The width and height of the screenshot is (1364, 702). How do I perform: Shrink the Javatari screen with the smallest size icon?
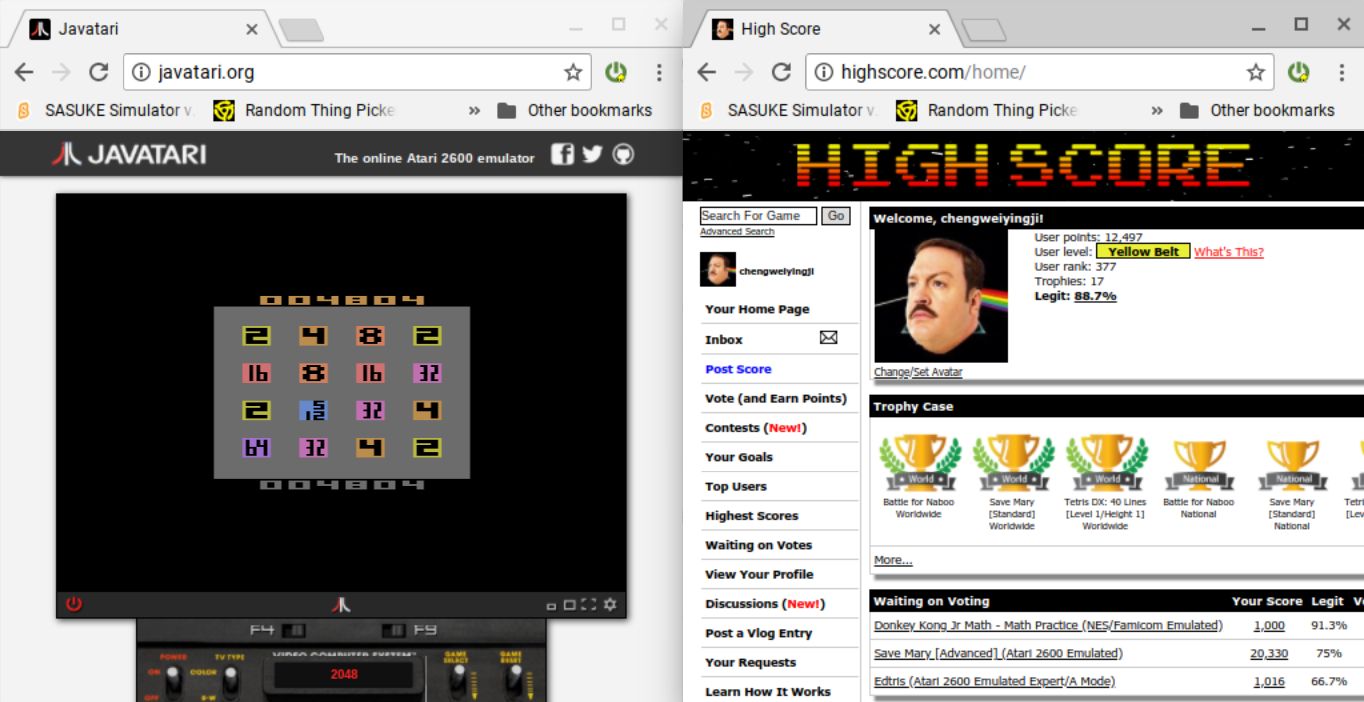(x=551, y=606)
